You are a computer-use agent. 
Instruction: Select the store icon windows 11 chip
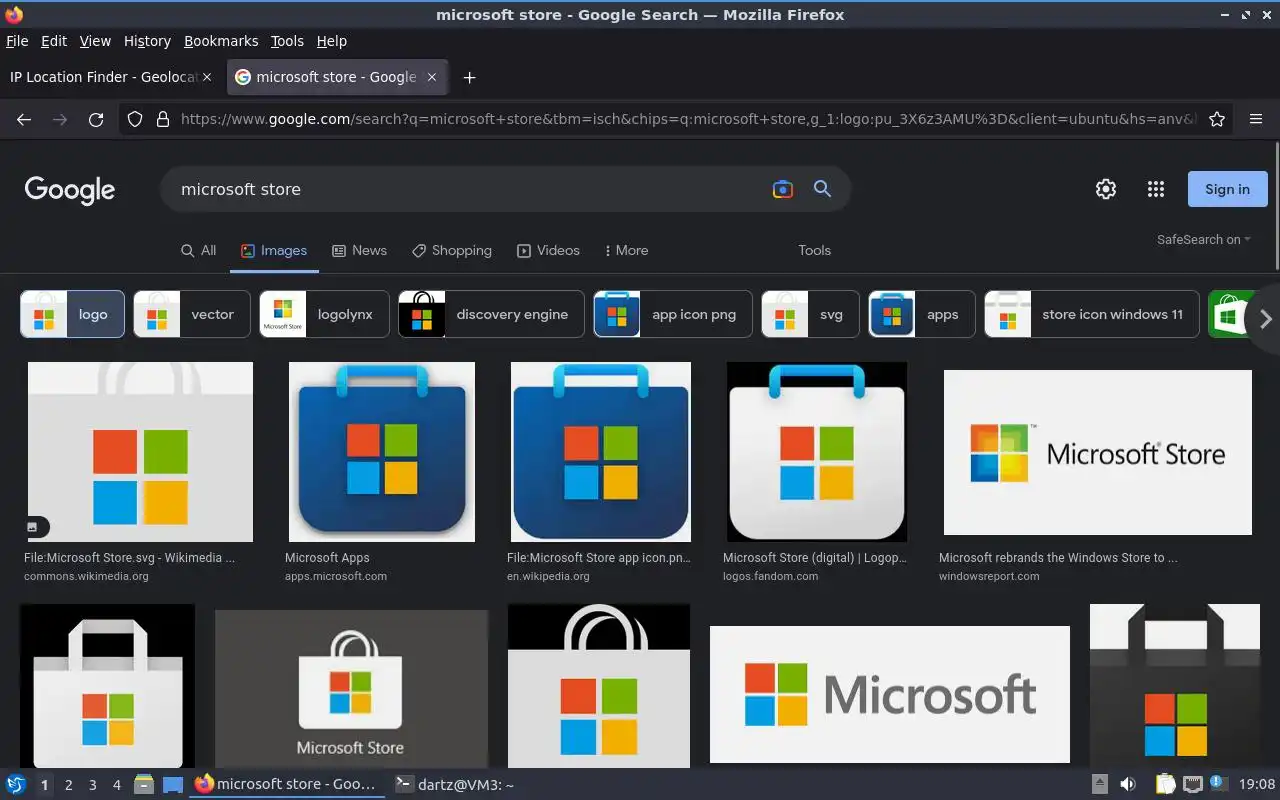[x=1092, y=314]
